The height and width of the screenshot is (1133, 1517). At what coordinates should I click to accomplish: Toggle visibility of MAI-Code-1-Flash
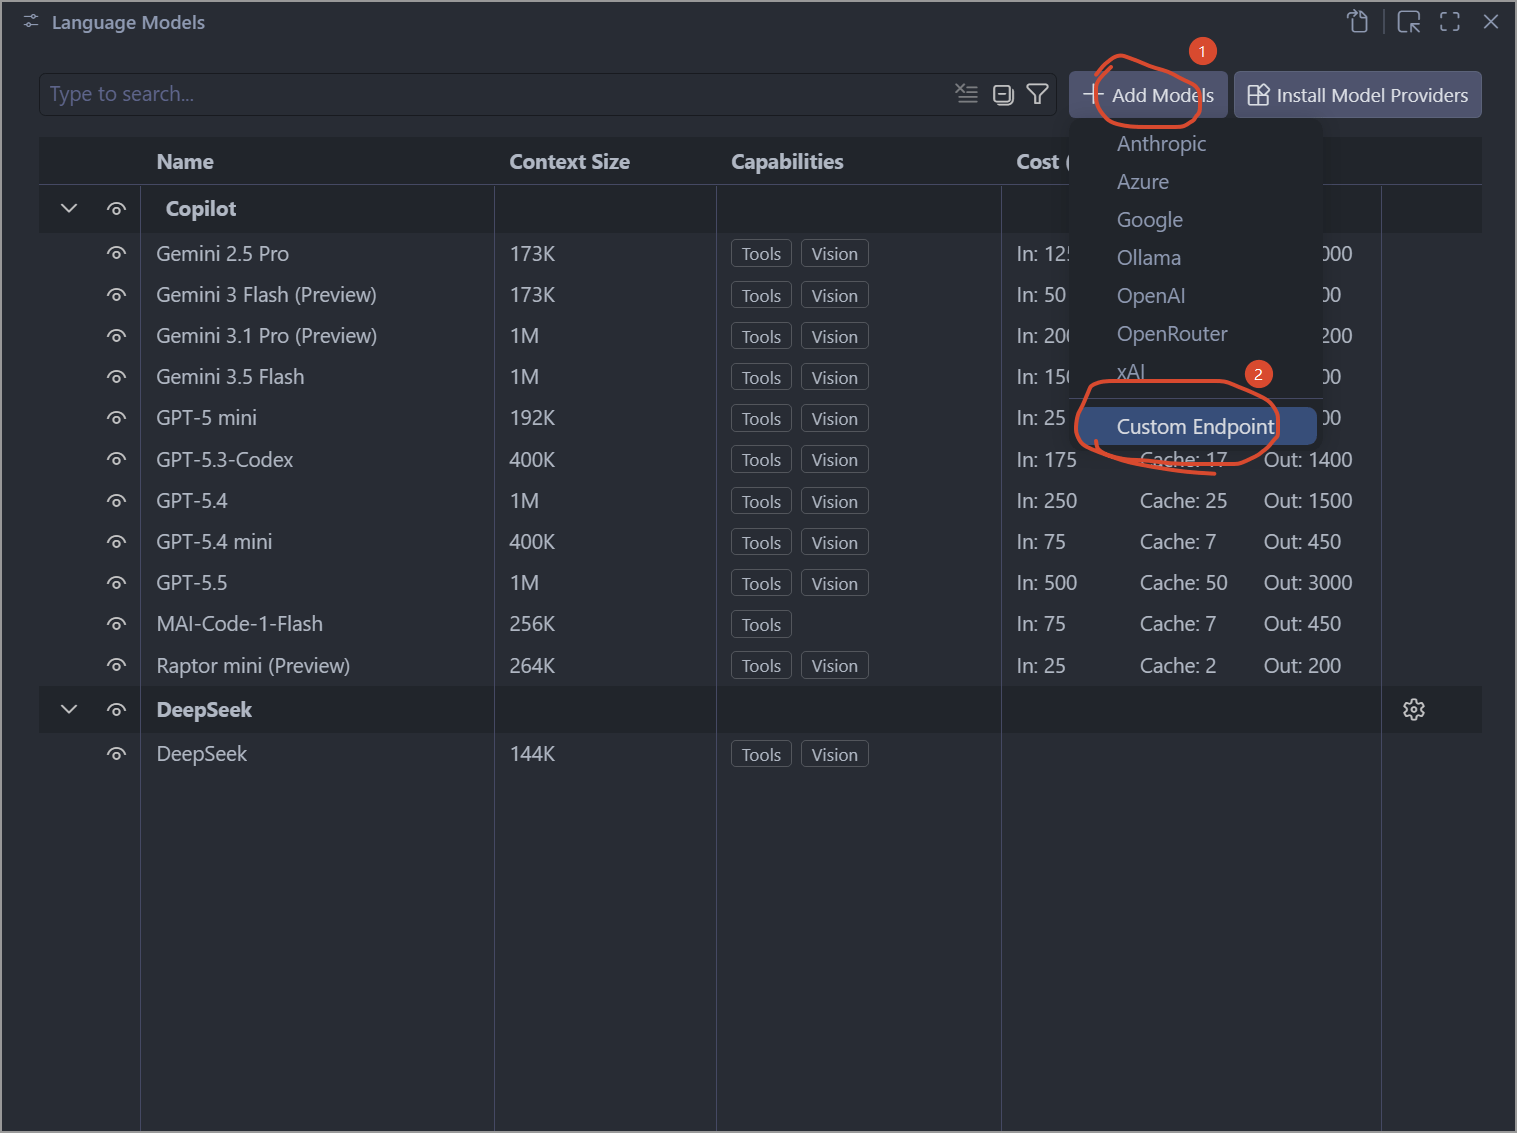(117, 624)
